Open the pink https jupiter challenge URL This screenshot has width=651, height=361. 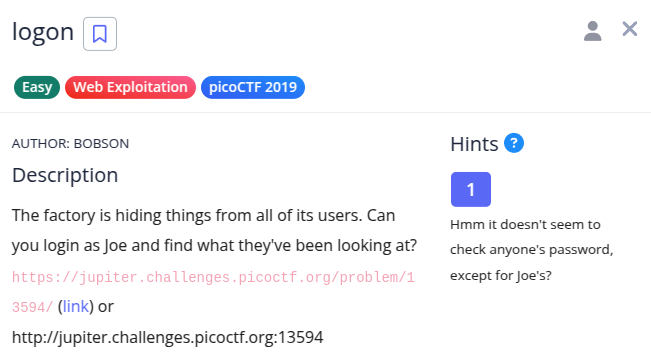213,278
